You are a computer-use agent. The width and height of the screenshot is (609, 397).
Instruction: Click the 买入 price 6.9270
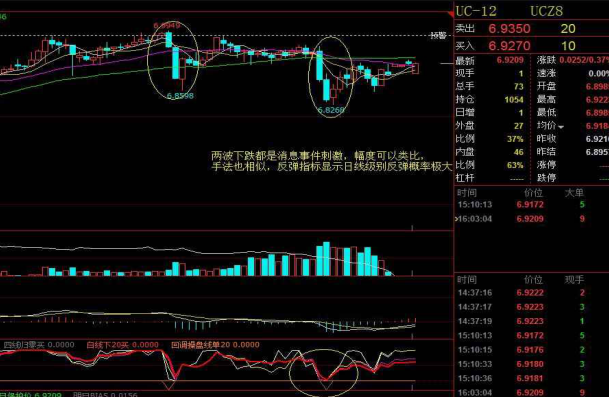509,46
